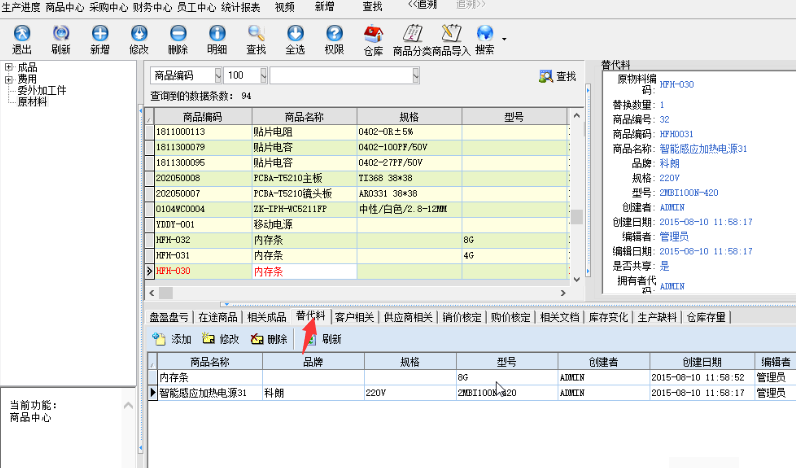Click the 全选 select-all toolbar icon

(x=295, y=40)
